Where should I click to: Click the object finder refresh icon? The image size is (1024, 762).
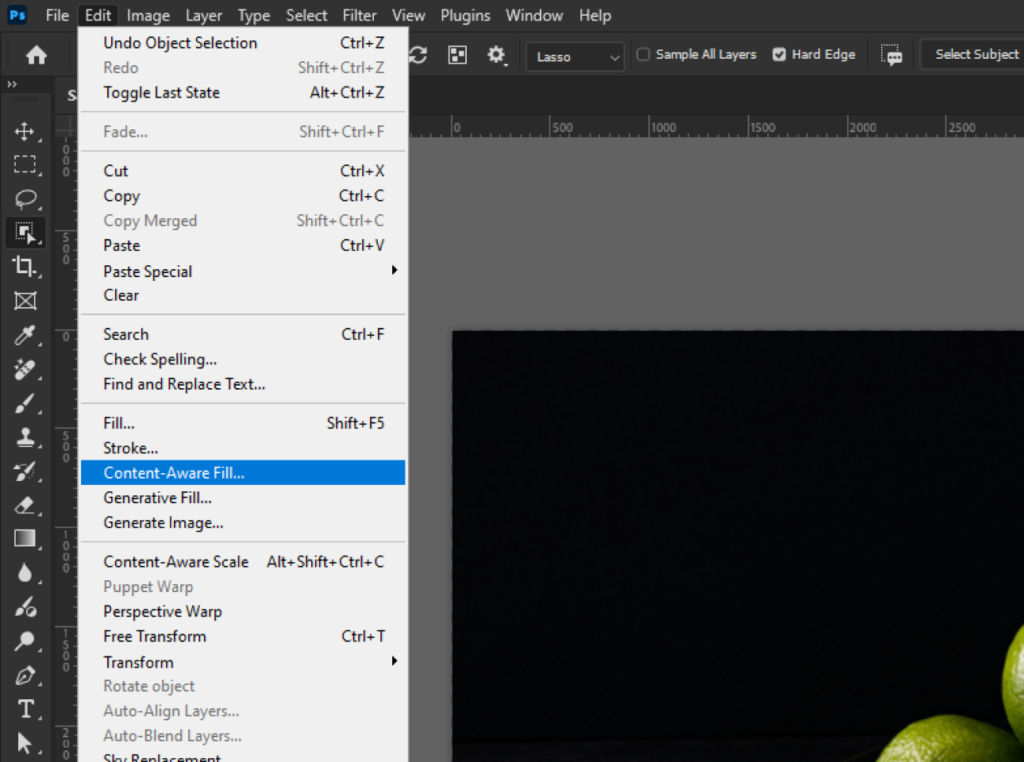419,55
